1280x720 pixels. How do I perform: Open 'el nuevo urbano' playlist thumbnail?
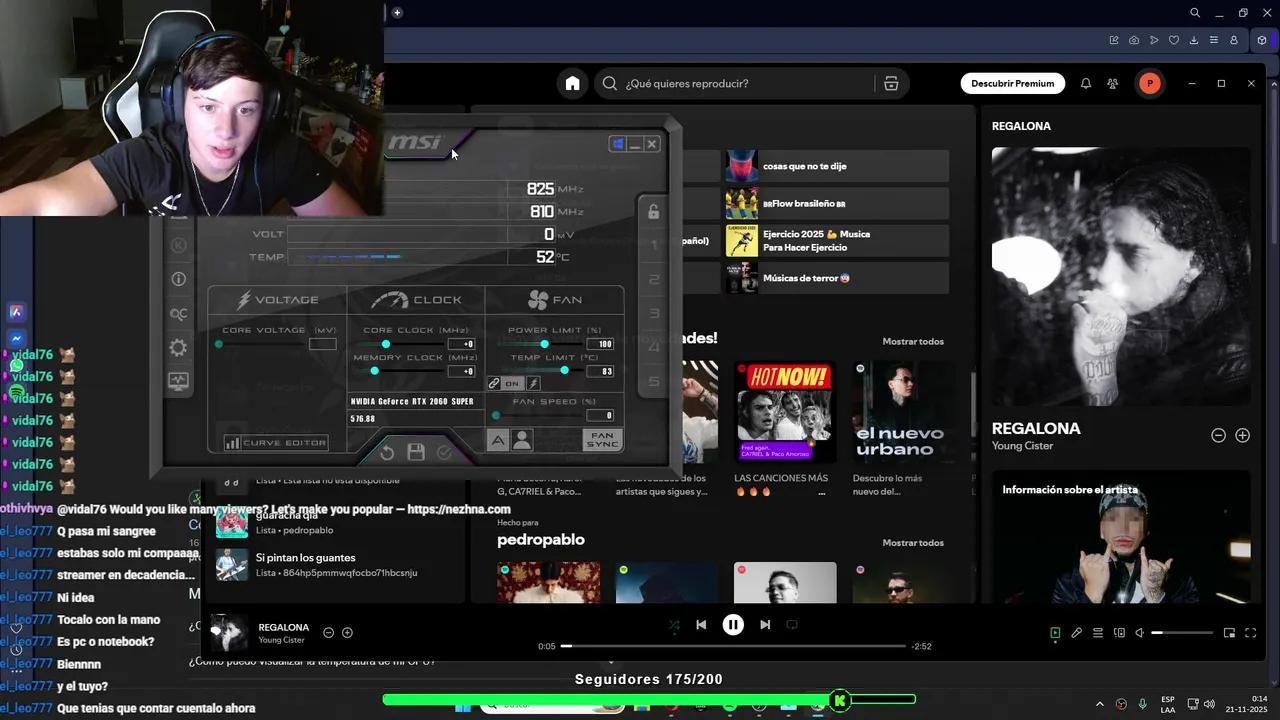902,411
